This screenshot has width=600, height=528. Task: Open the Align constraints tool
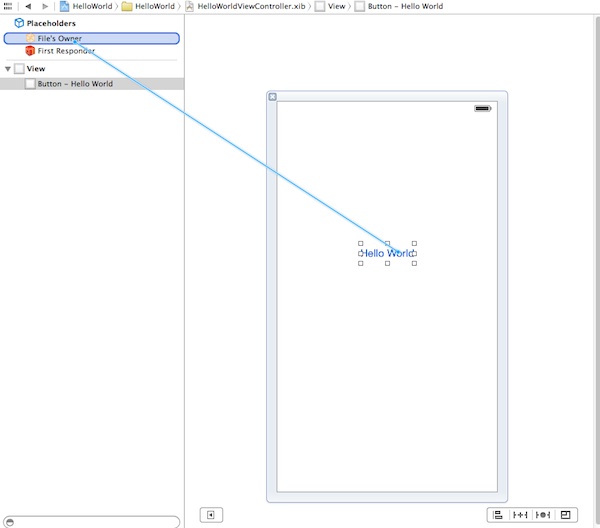[498, 515]
